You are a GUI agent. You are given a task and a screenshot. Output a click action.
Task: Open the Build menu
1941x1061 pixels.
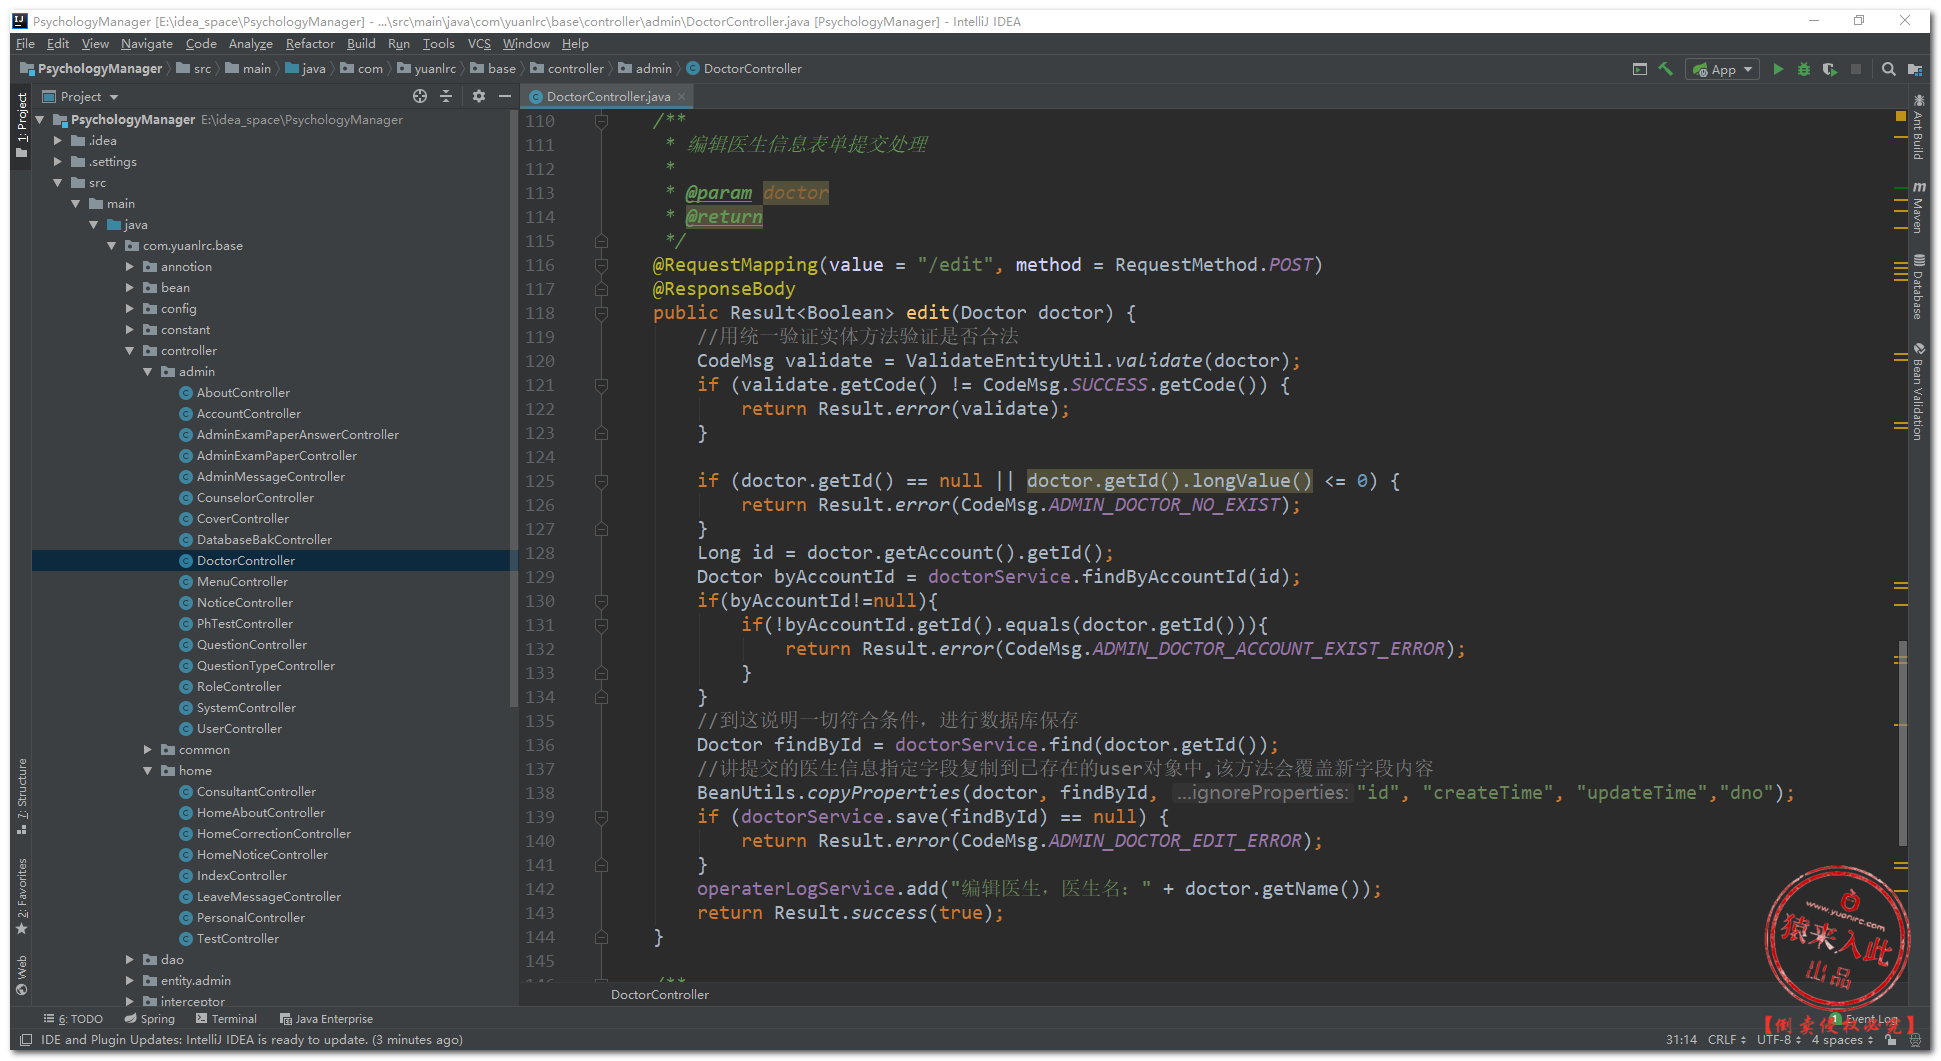pos(361,44)
